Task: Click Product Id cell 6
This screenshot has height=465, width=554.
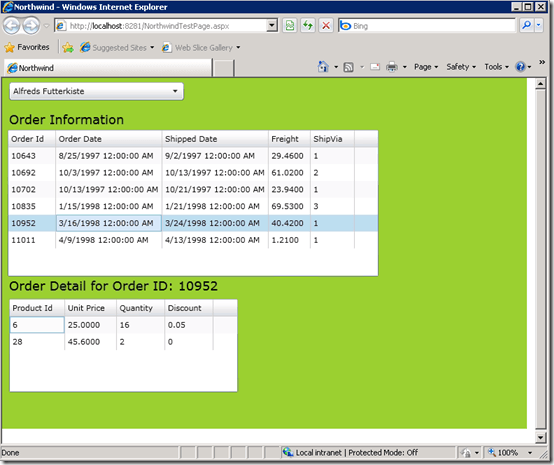Action: click(x=37, y=325)
